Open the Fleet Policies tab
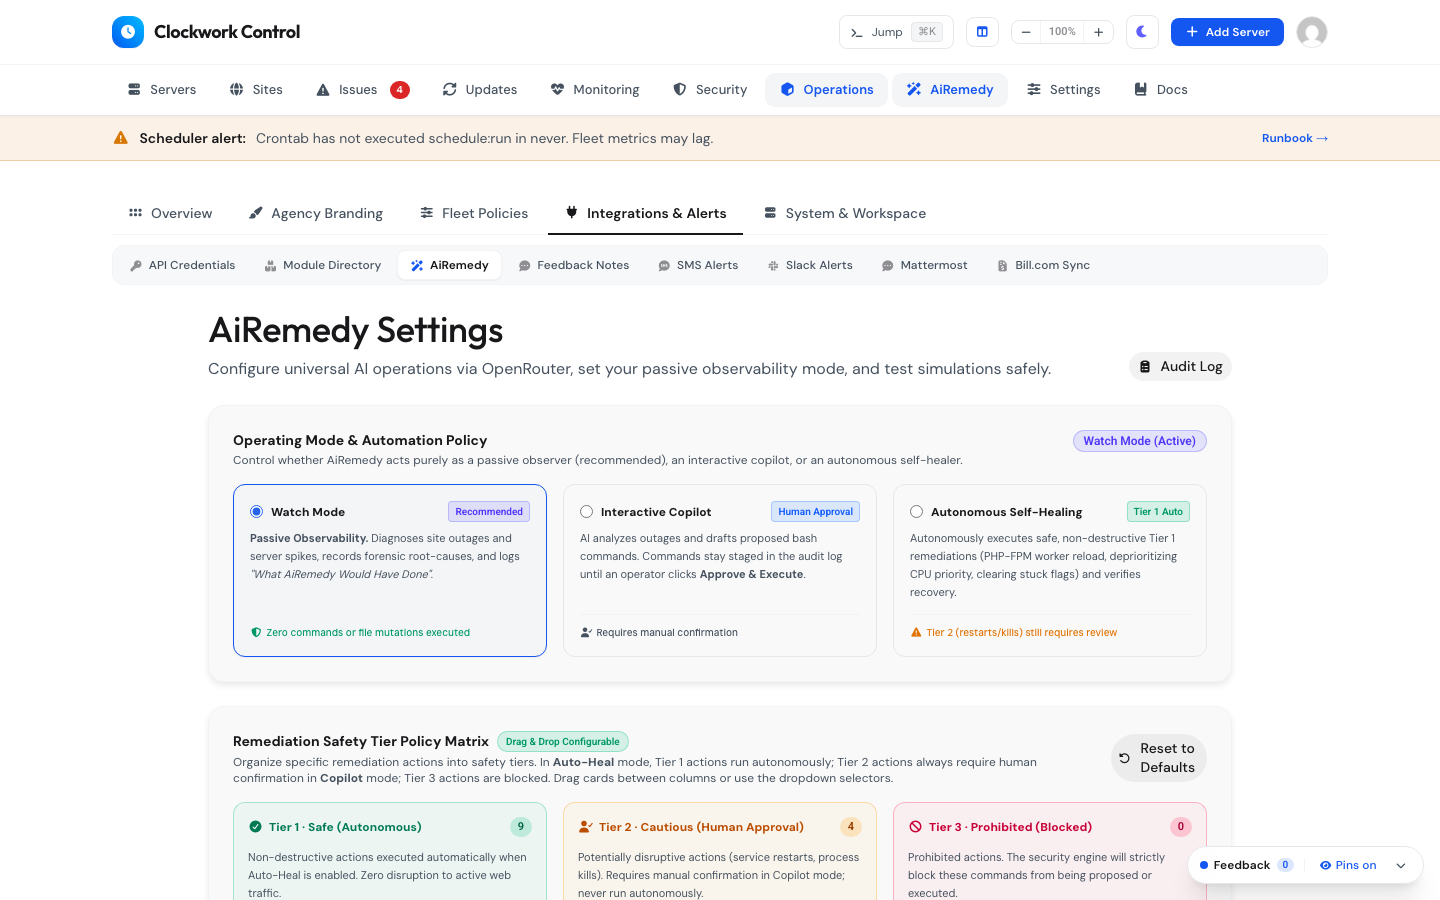 tap(474, 213)
